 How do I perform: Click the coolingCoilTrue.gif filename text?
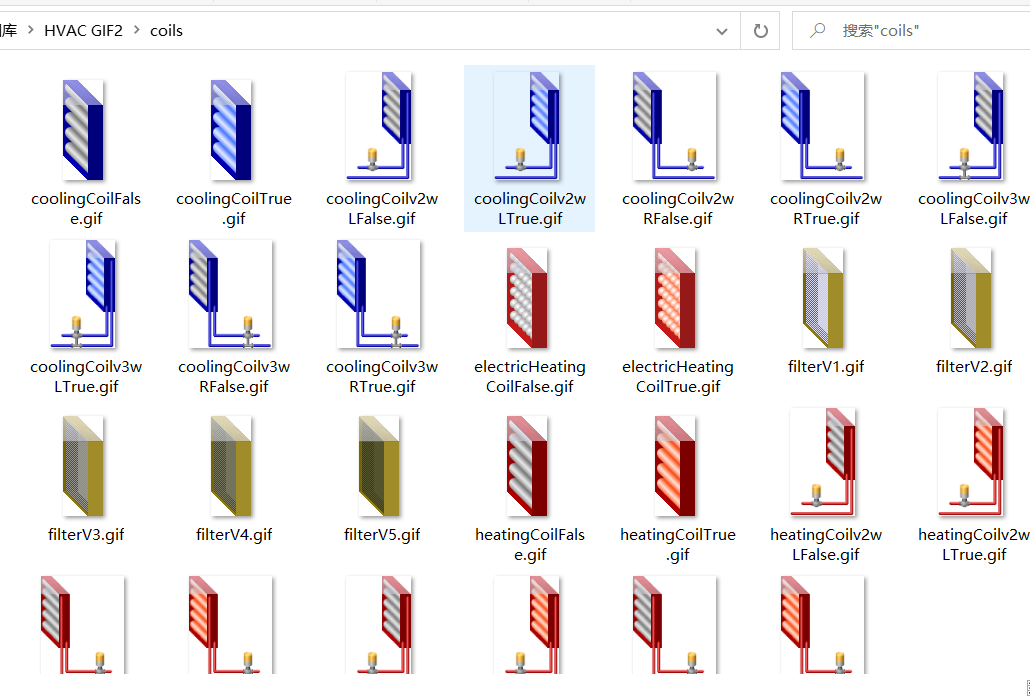point(234,208)
